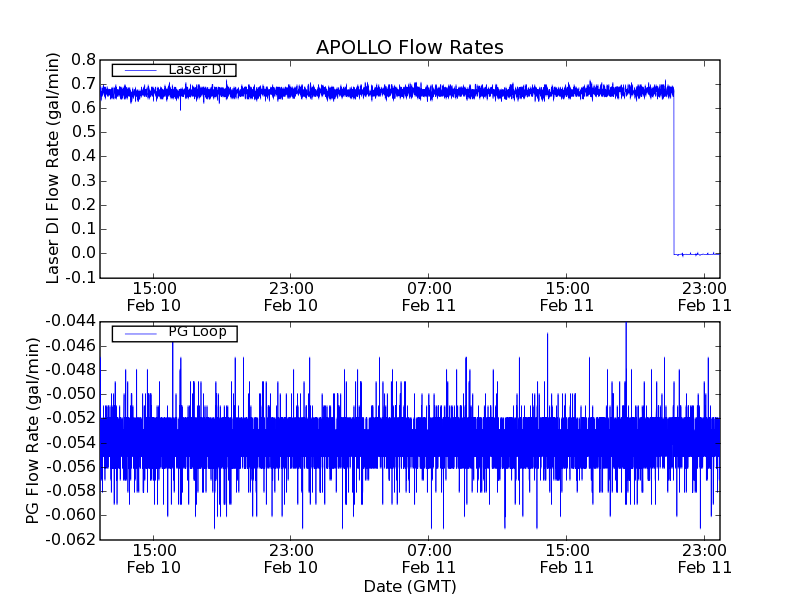
Task: Click the '23:00 Feb 11' label under bottom chart
Action: (705, 559)
